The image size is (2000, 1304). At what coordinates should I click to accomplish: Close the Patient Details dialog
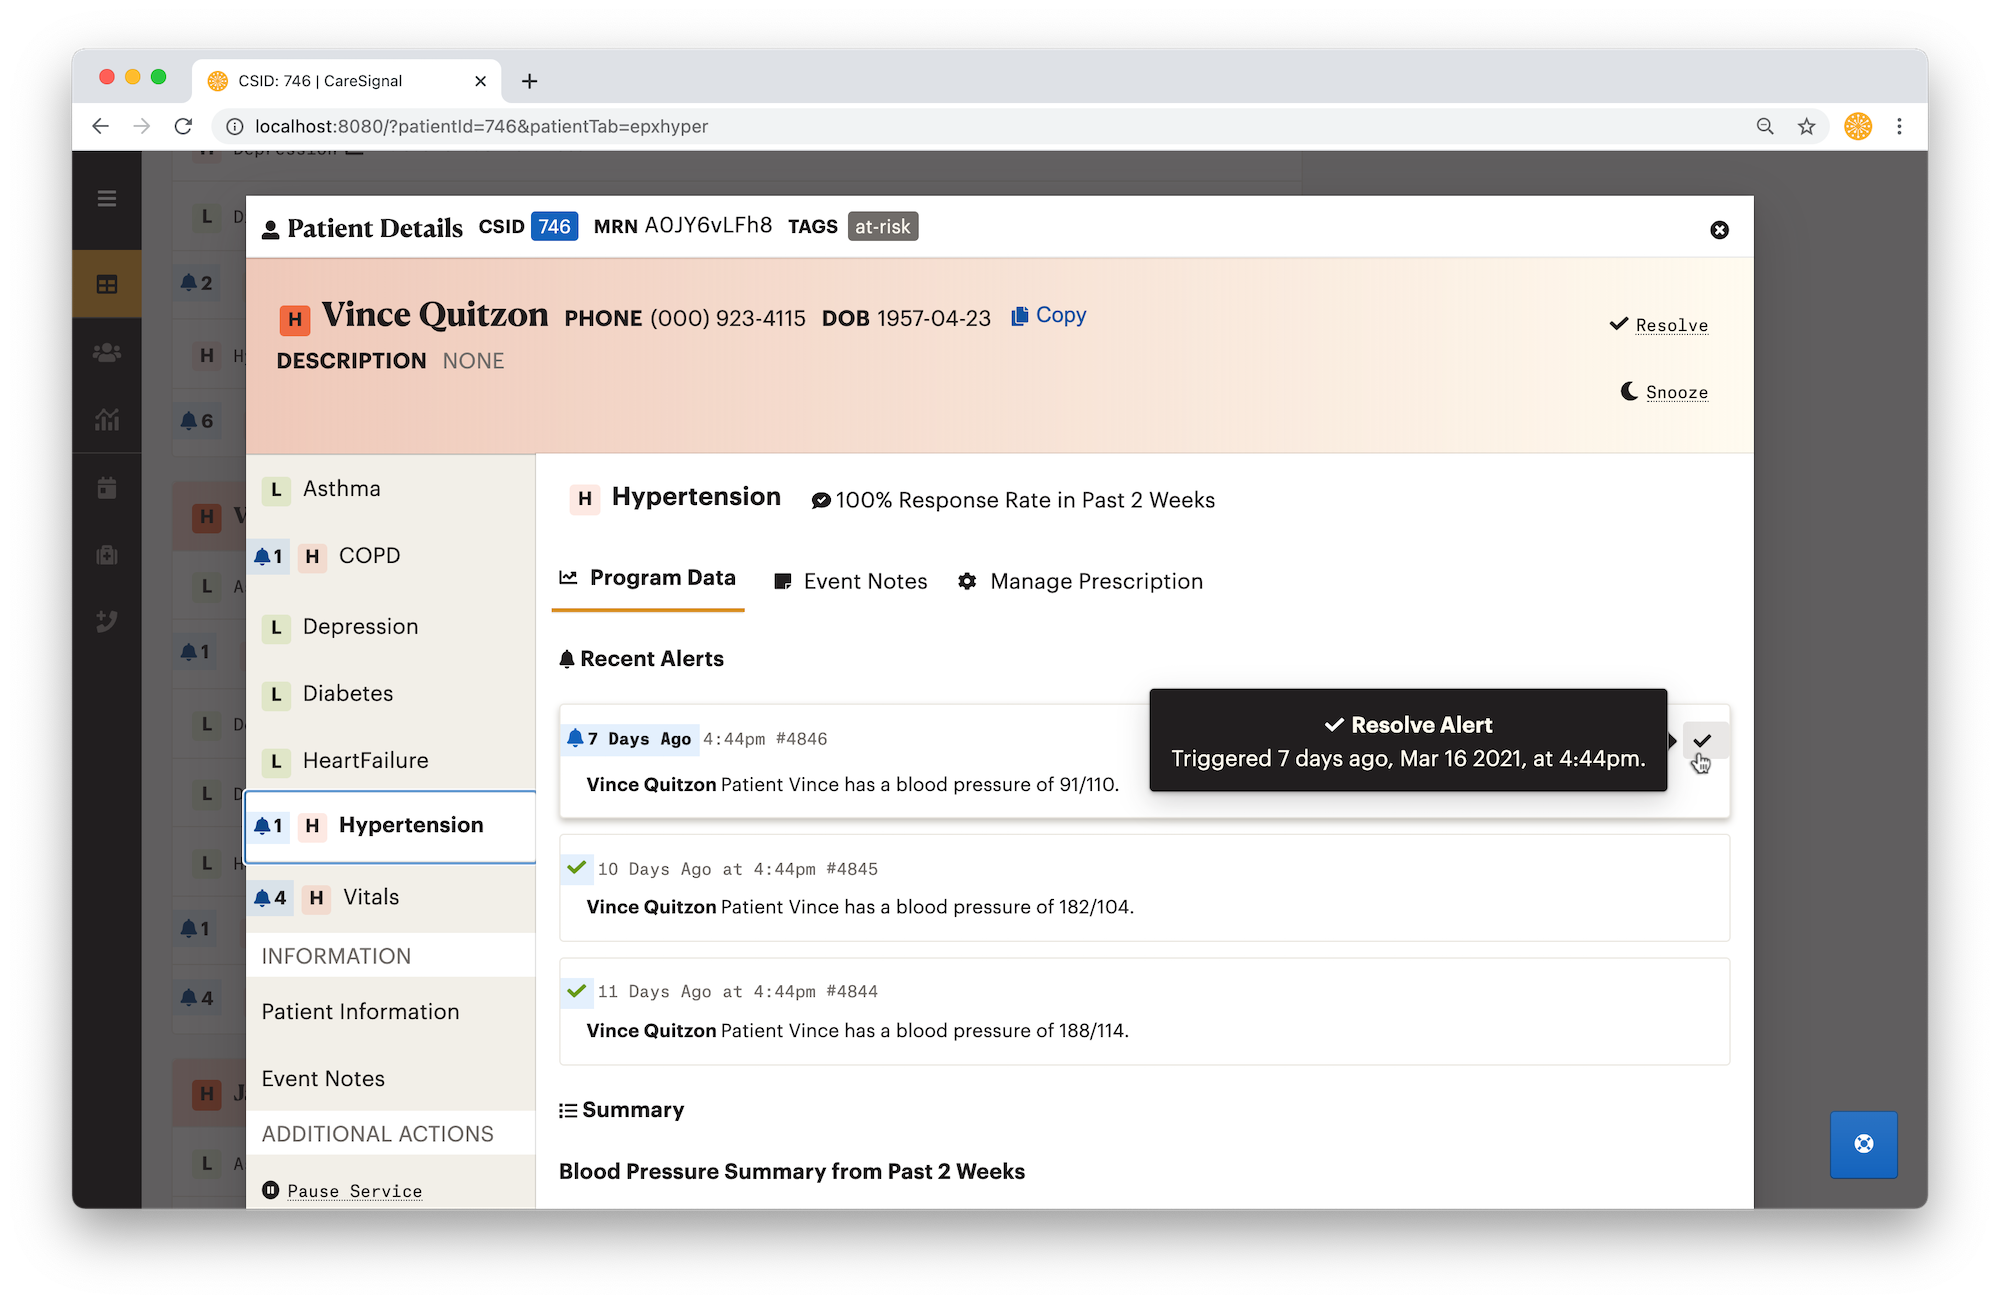1719,230
